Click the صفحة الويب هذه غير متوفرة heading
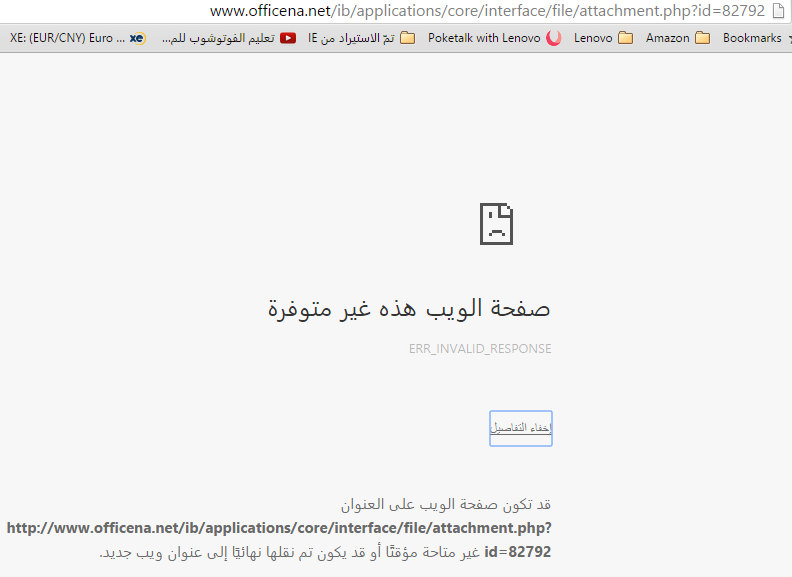Image resolution: width=792 pixels, height=577 pixels. tap(409, 308)
